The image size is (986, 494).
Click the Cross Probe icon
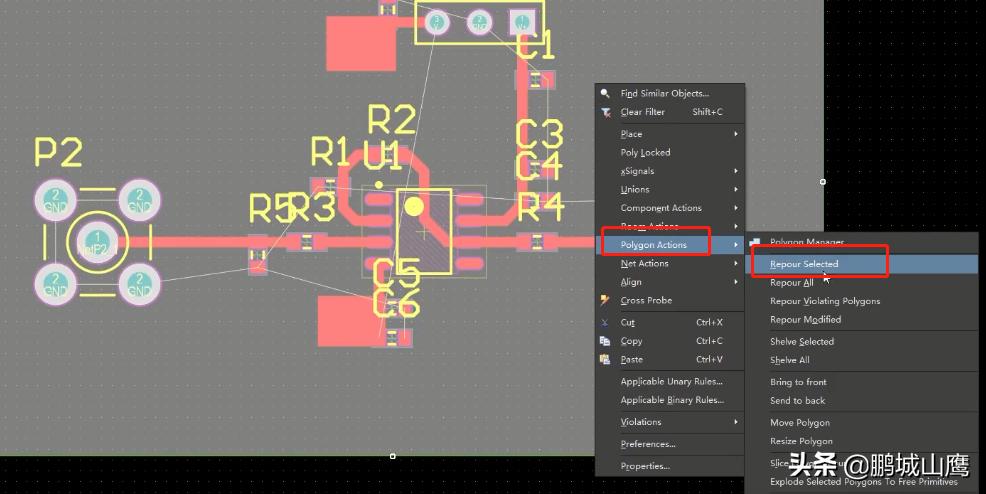tap(604, 300)
